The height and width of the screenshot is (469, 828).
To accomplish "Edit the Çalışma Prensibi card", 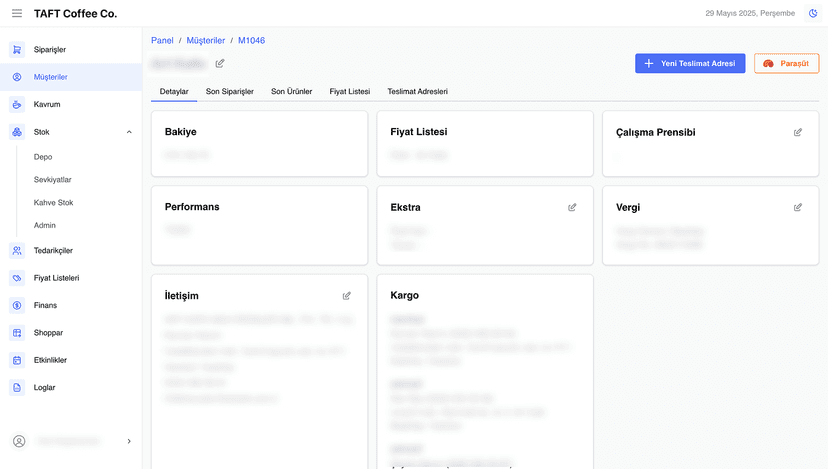I will (797, 132).
